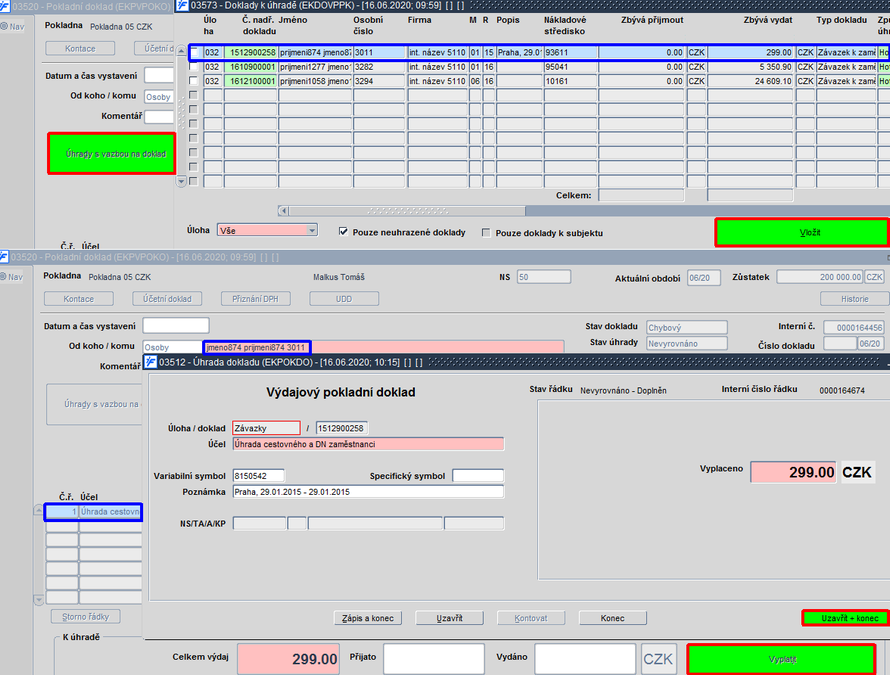Click the green Vložit button

801,232
